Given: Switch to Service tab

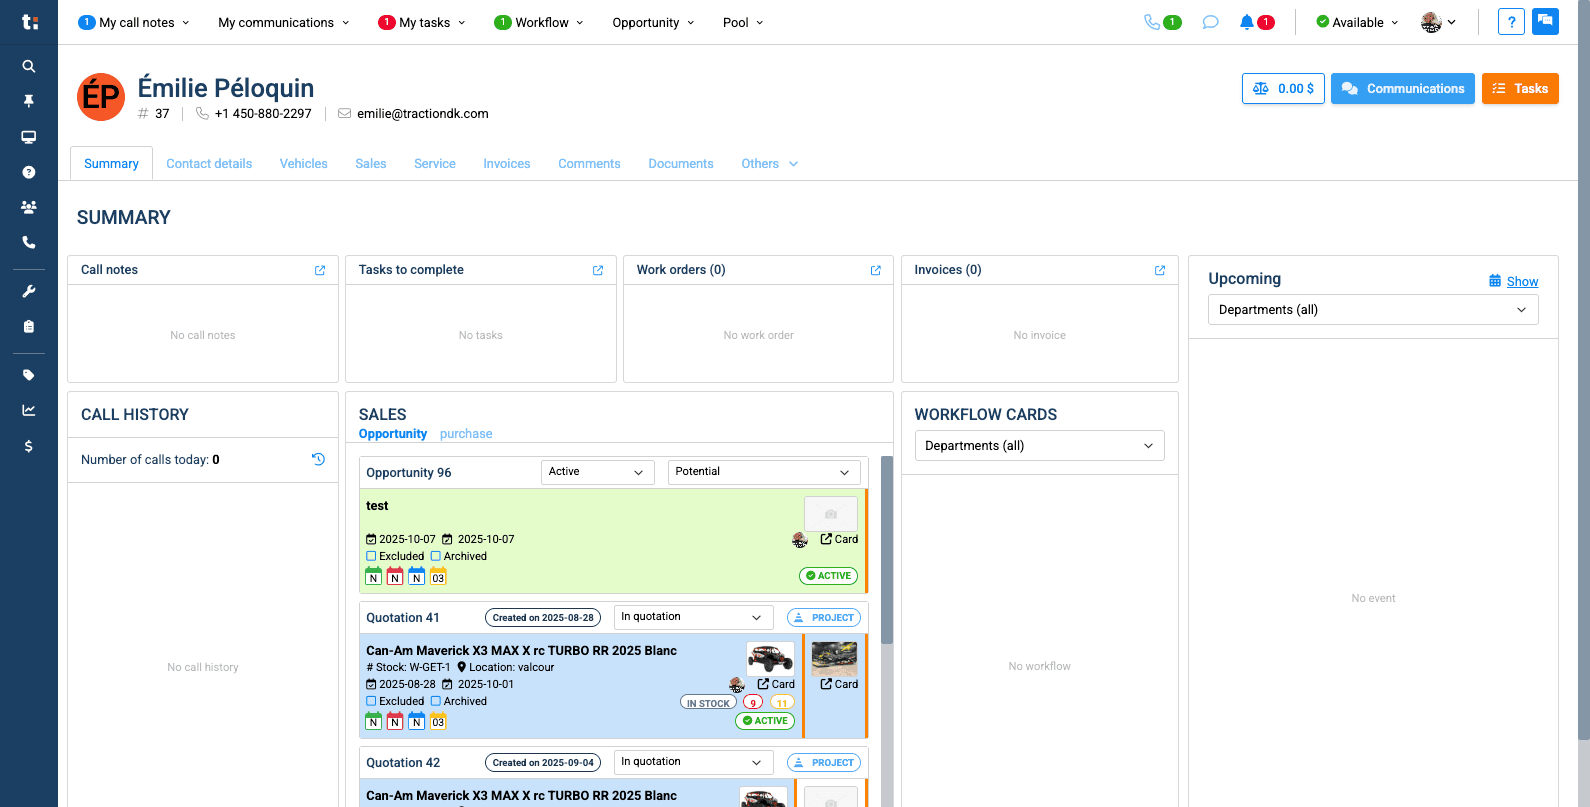Looking at the screenshot, I should 435,164.
